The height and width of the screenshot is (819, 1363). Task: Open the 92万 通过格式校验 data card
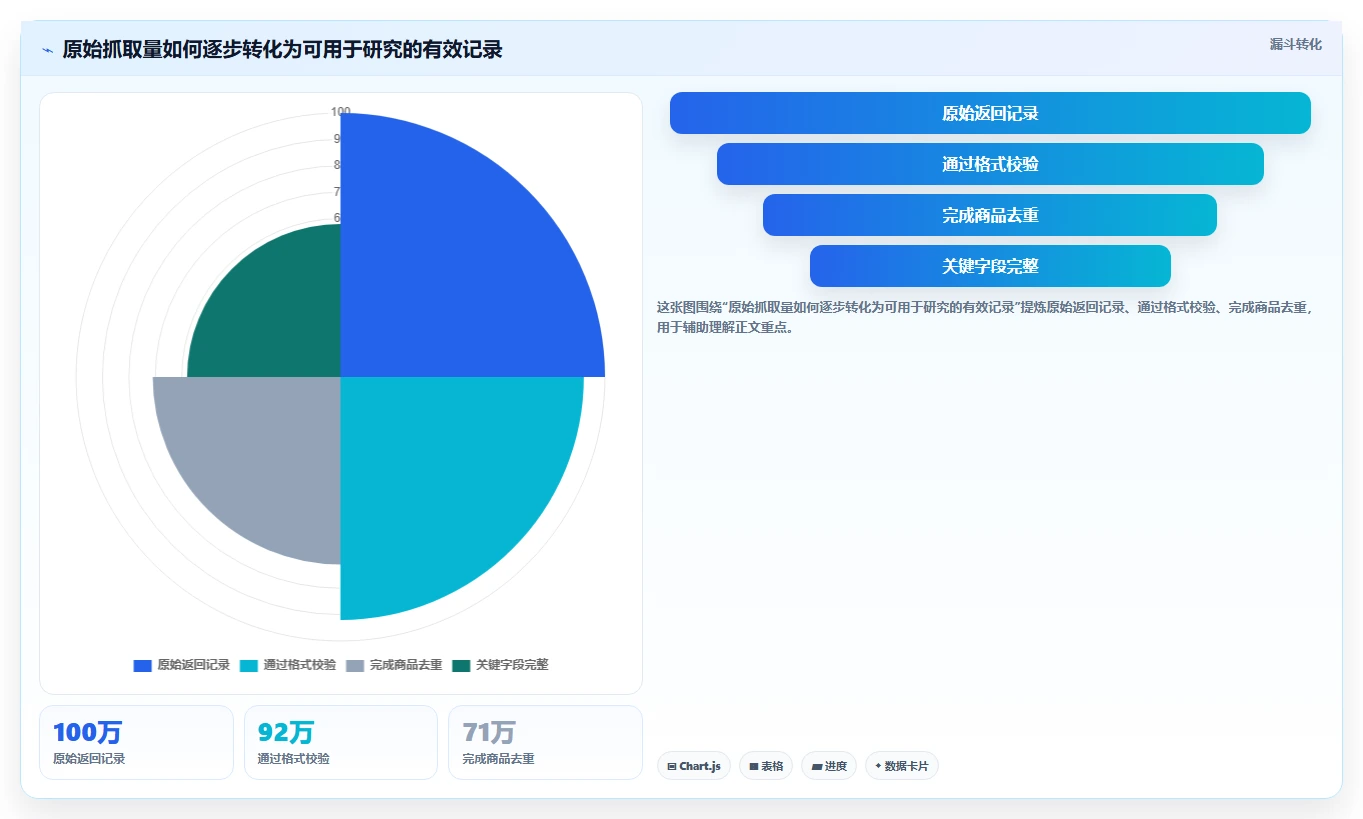click(341, 742)
